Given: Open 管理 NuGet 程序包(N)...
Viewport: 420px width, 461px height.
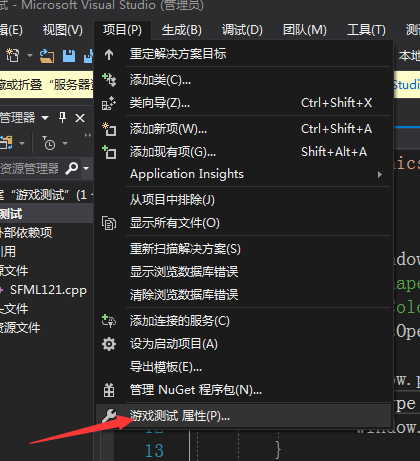Looking at the screenshot, I should point(243,390).
